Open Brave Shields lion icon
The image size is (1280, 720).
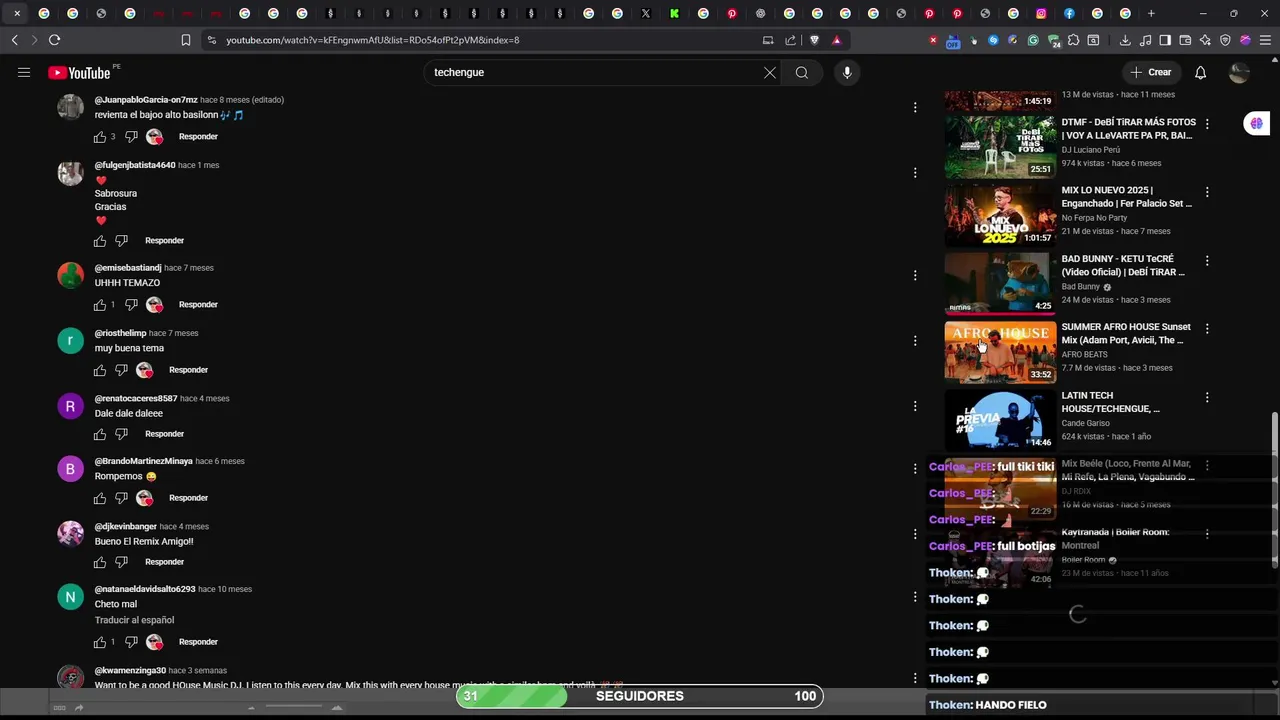814,40
